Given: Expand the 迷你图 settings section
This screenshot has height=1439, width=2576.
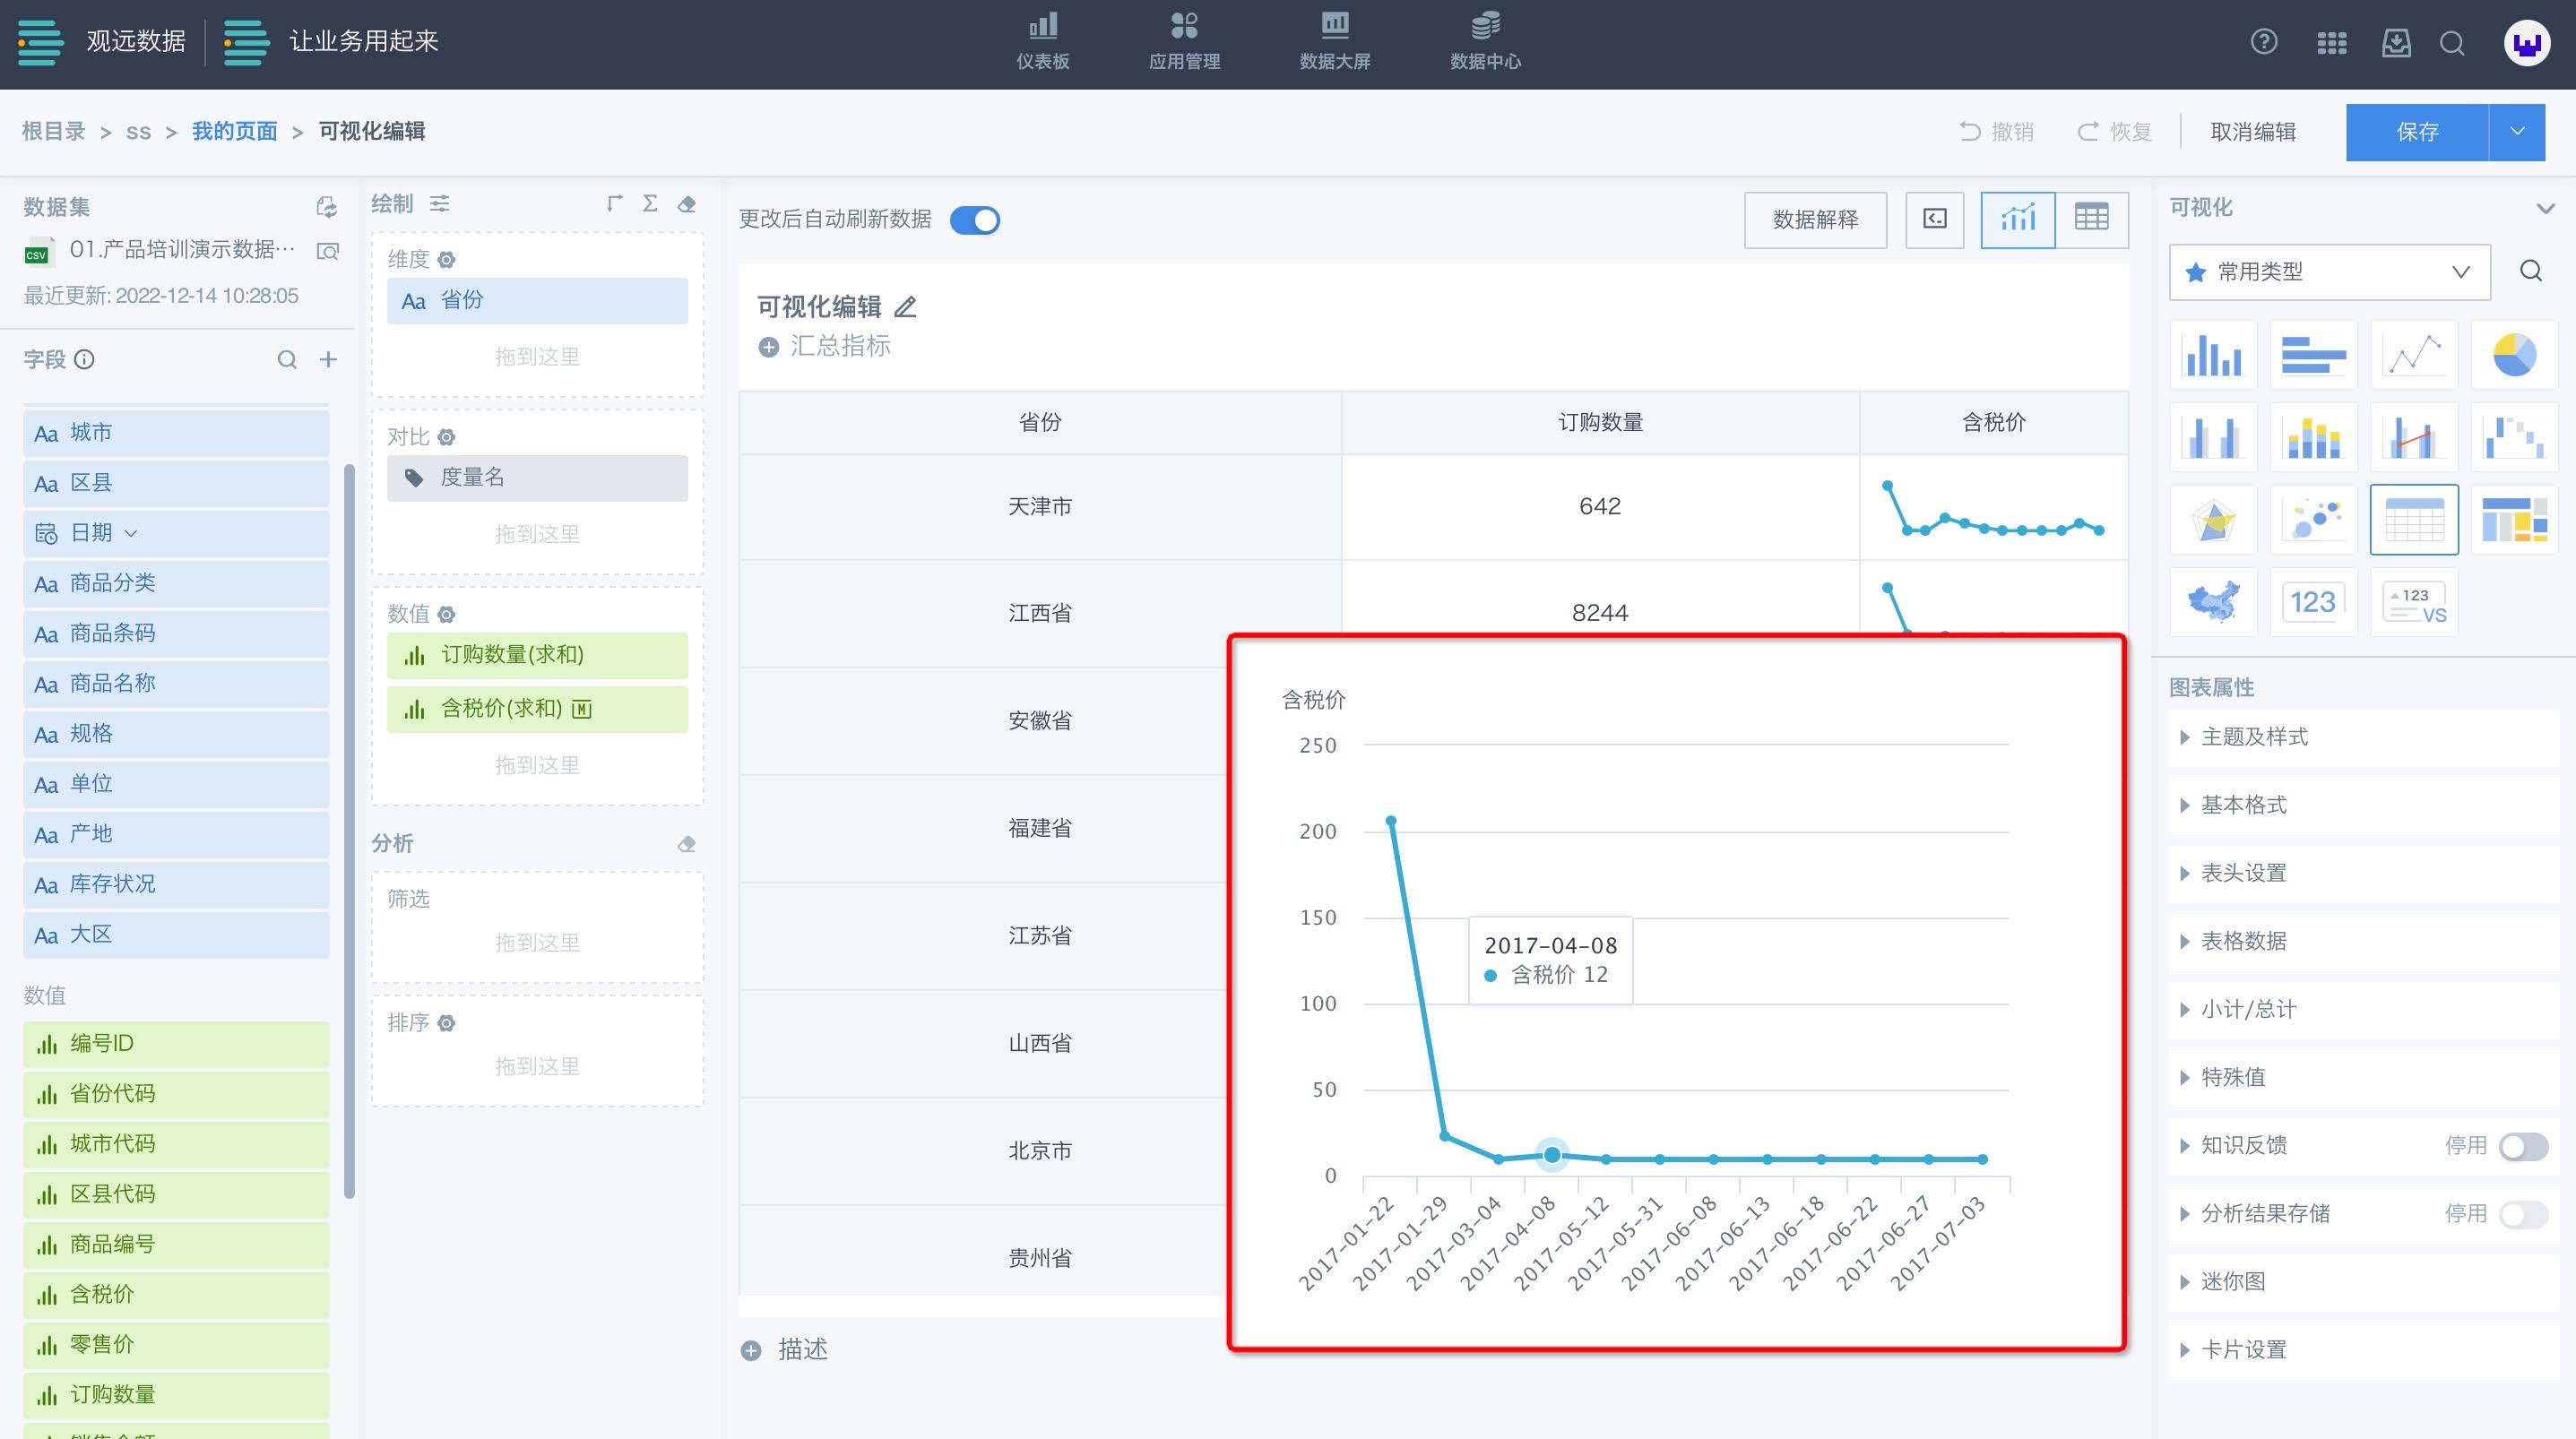Looking at the screenshot, I should pyautogui.click(x=2232, y=1281).
